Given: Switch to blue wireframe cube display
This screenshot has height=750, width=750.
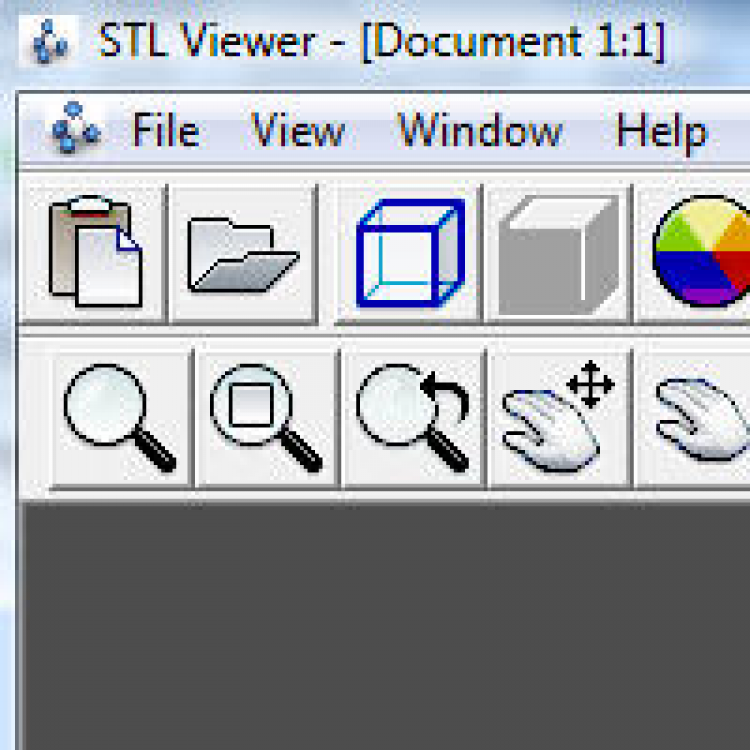Looking at the screenshot, I should [x=410, y=254].
